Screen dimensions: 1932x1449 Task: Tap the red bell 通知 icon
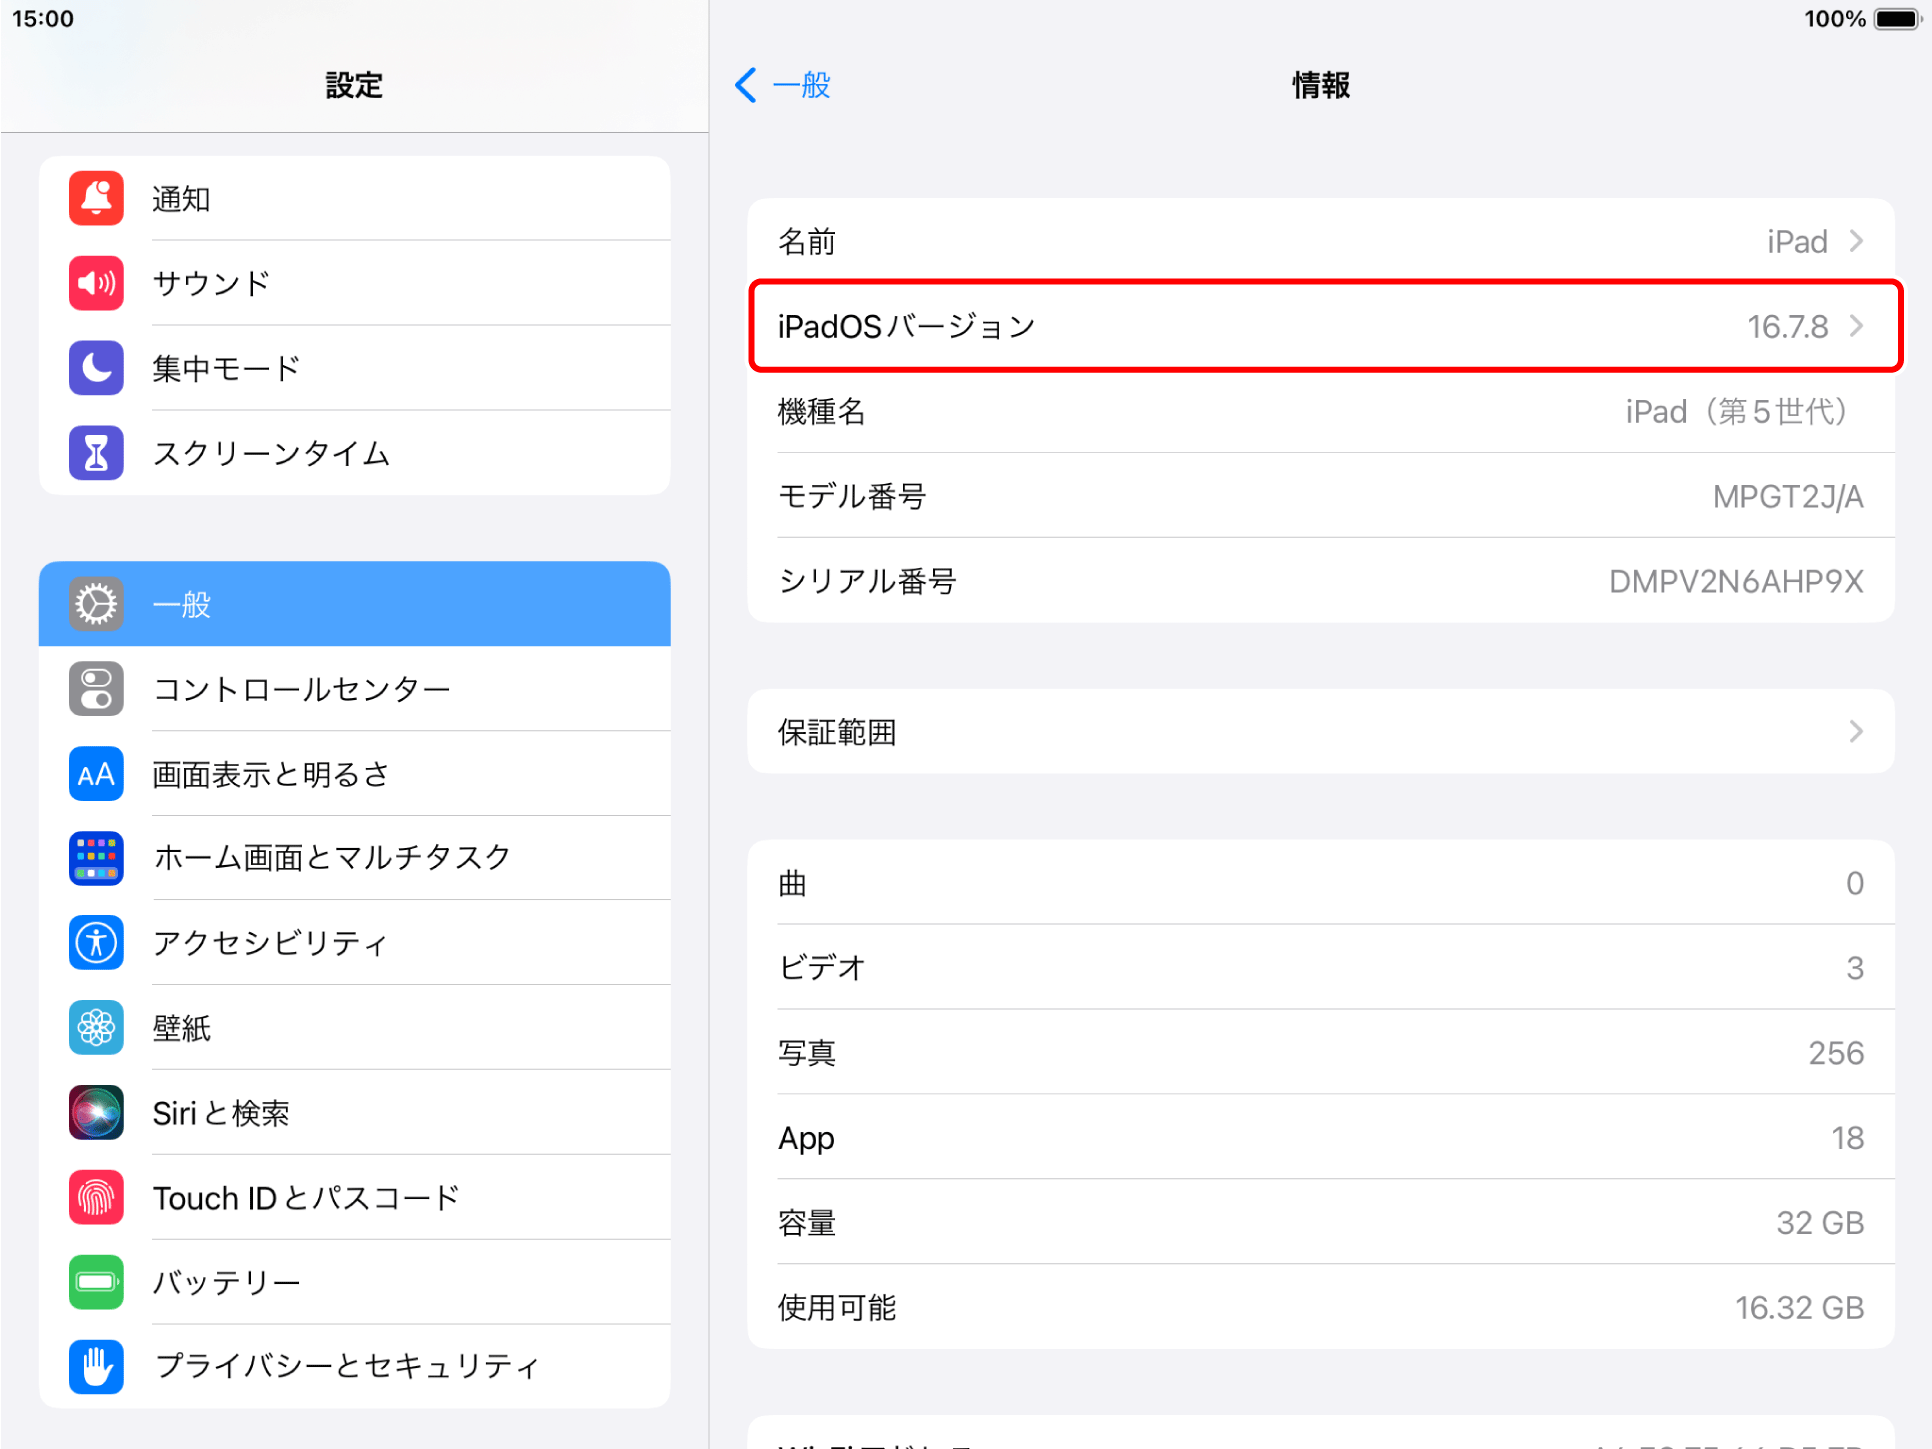pos(96,198)
